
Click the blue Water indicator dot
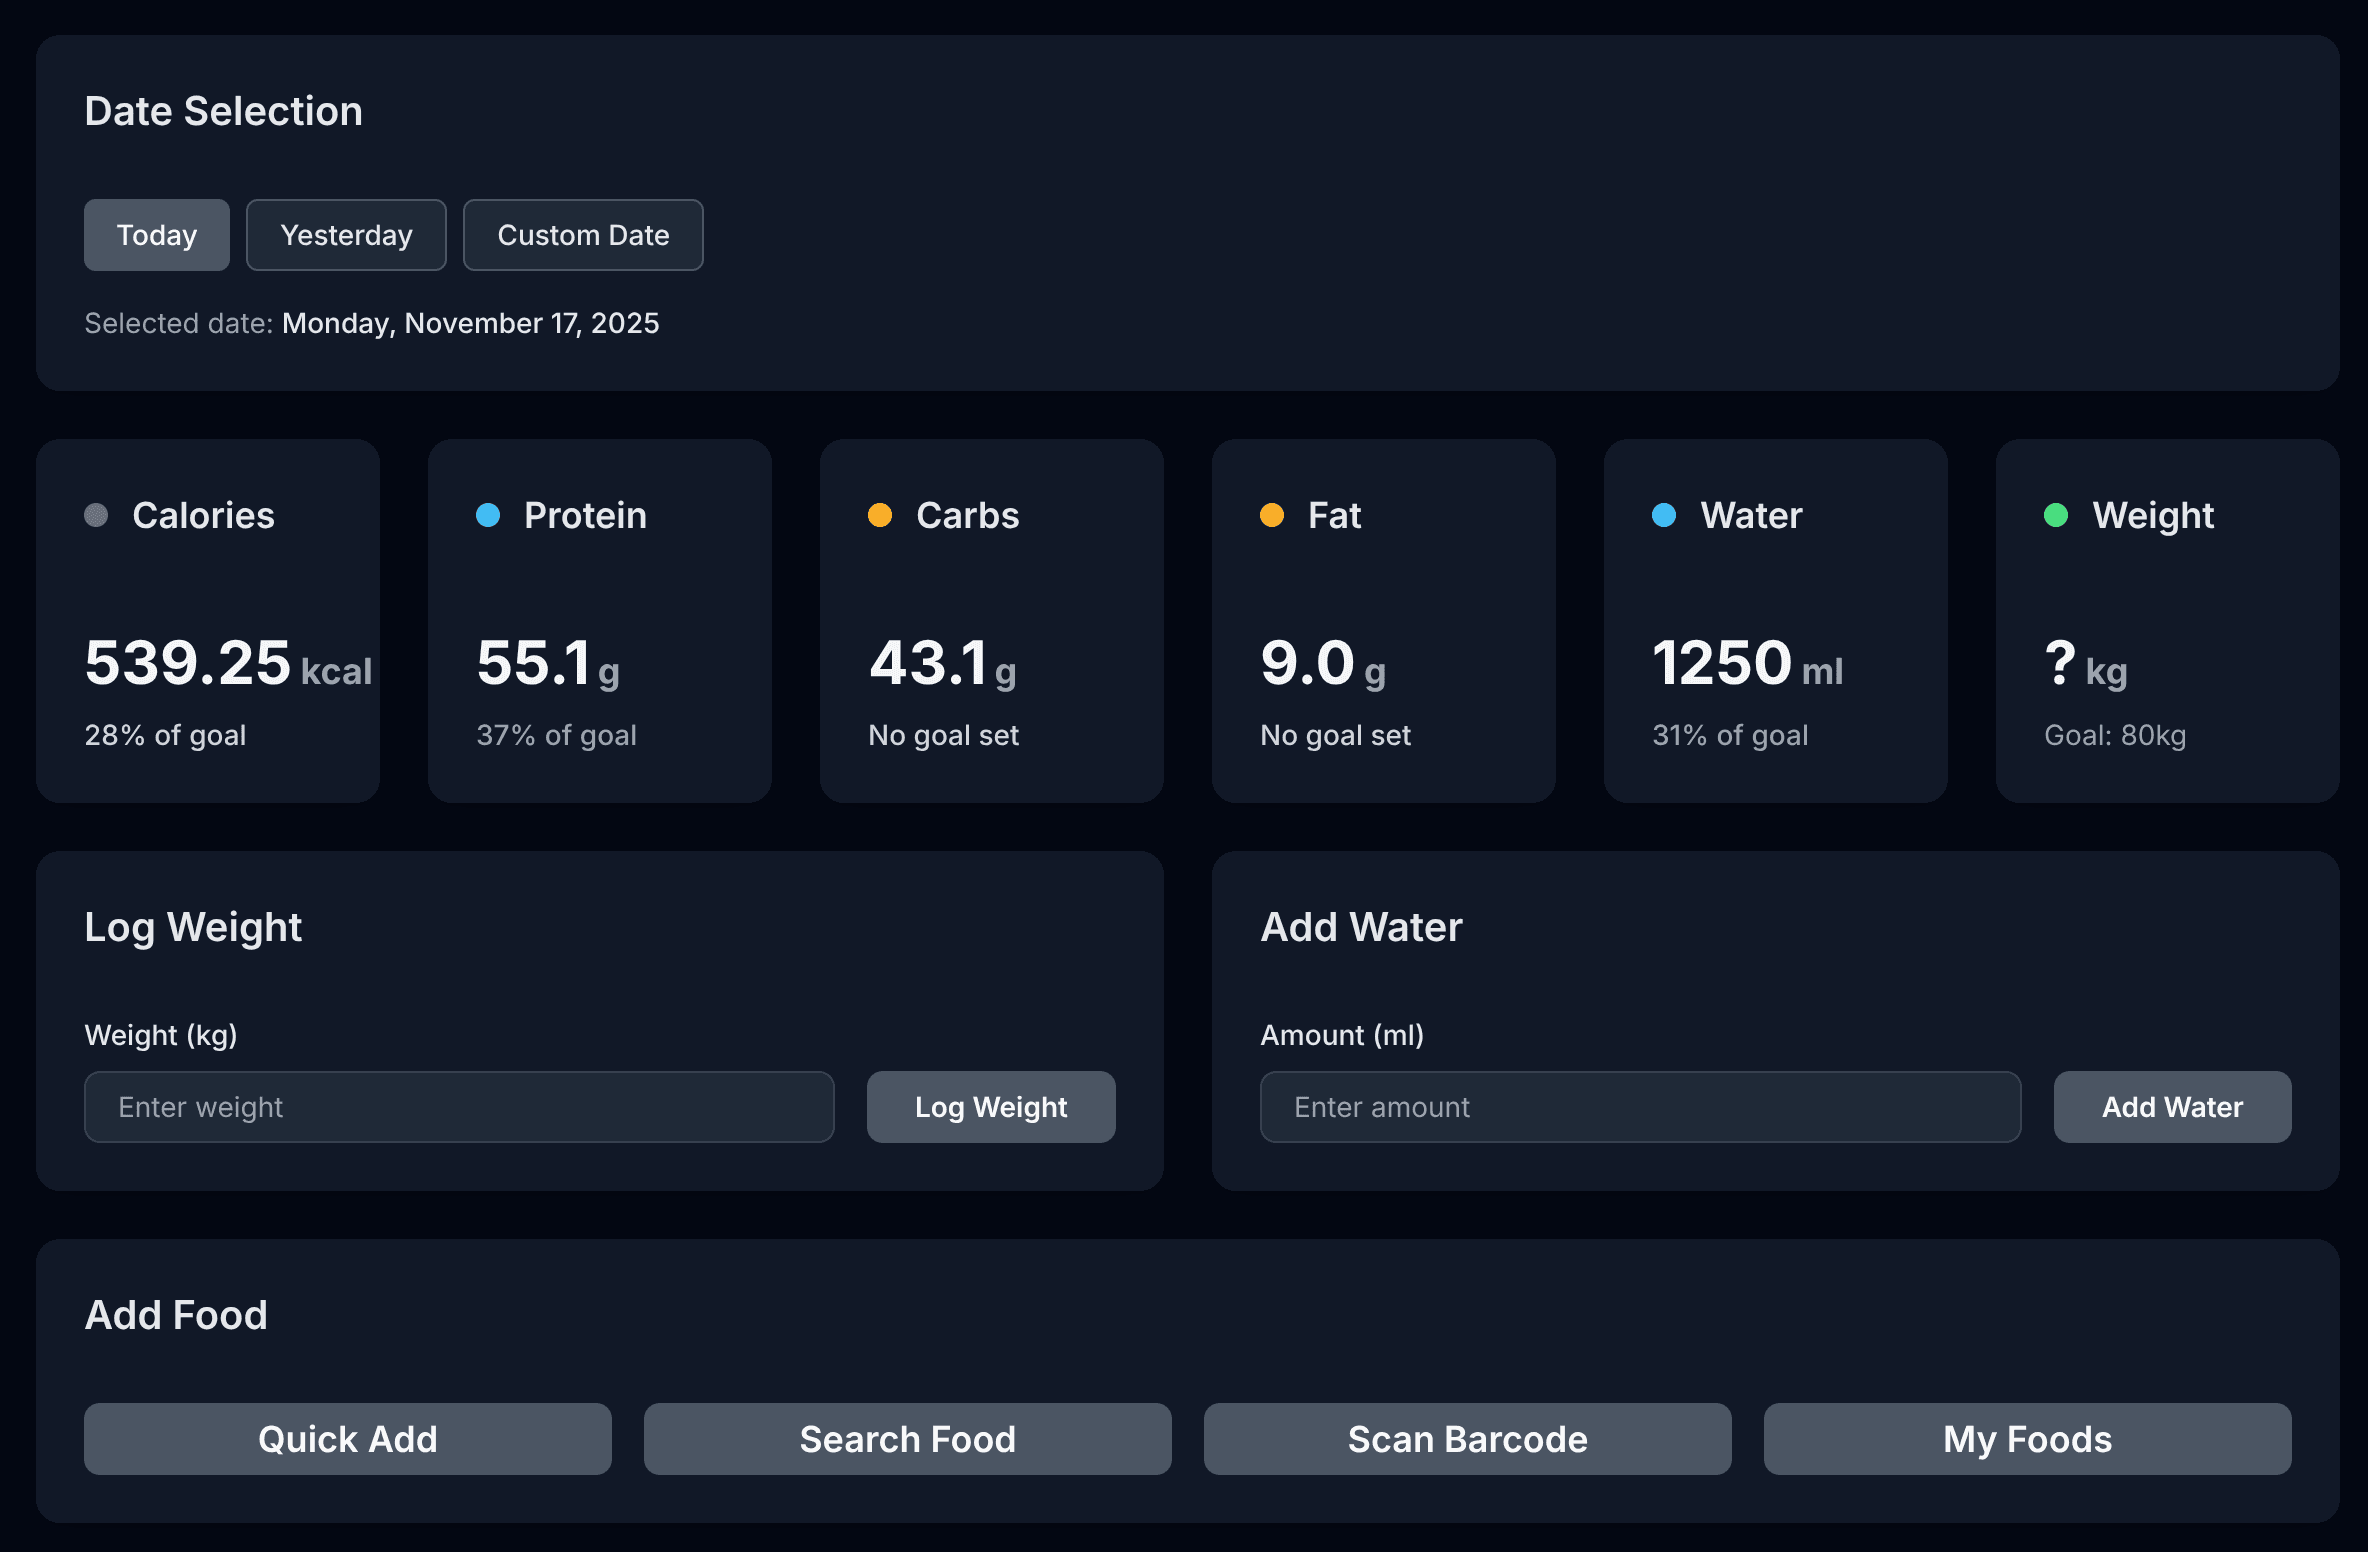(x=1664, y=515)
